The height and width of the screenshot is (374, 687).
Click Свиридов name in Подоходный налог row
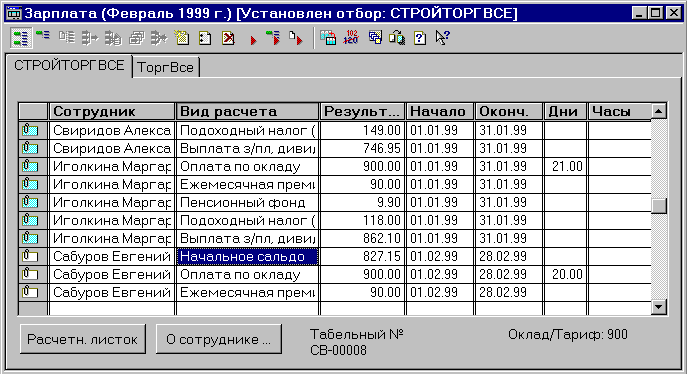pos(112,131)
